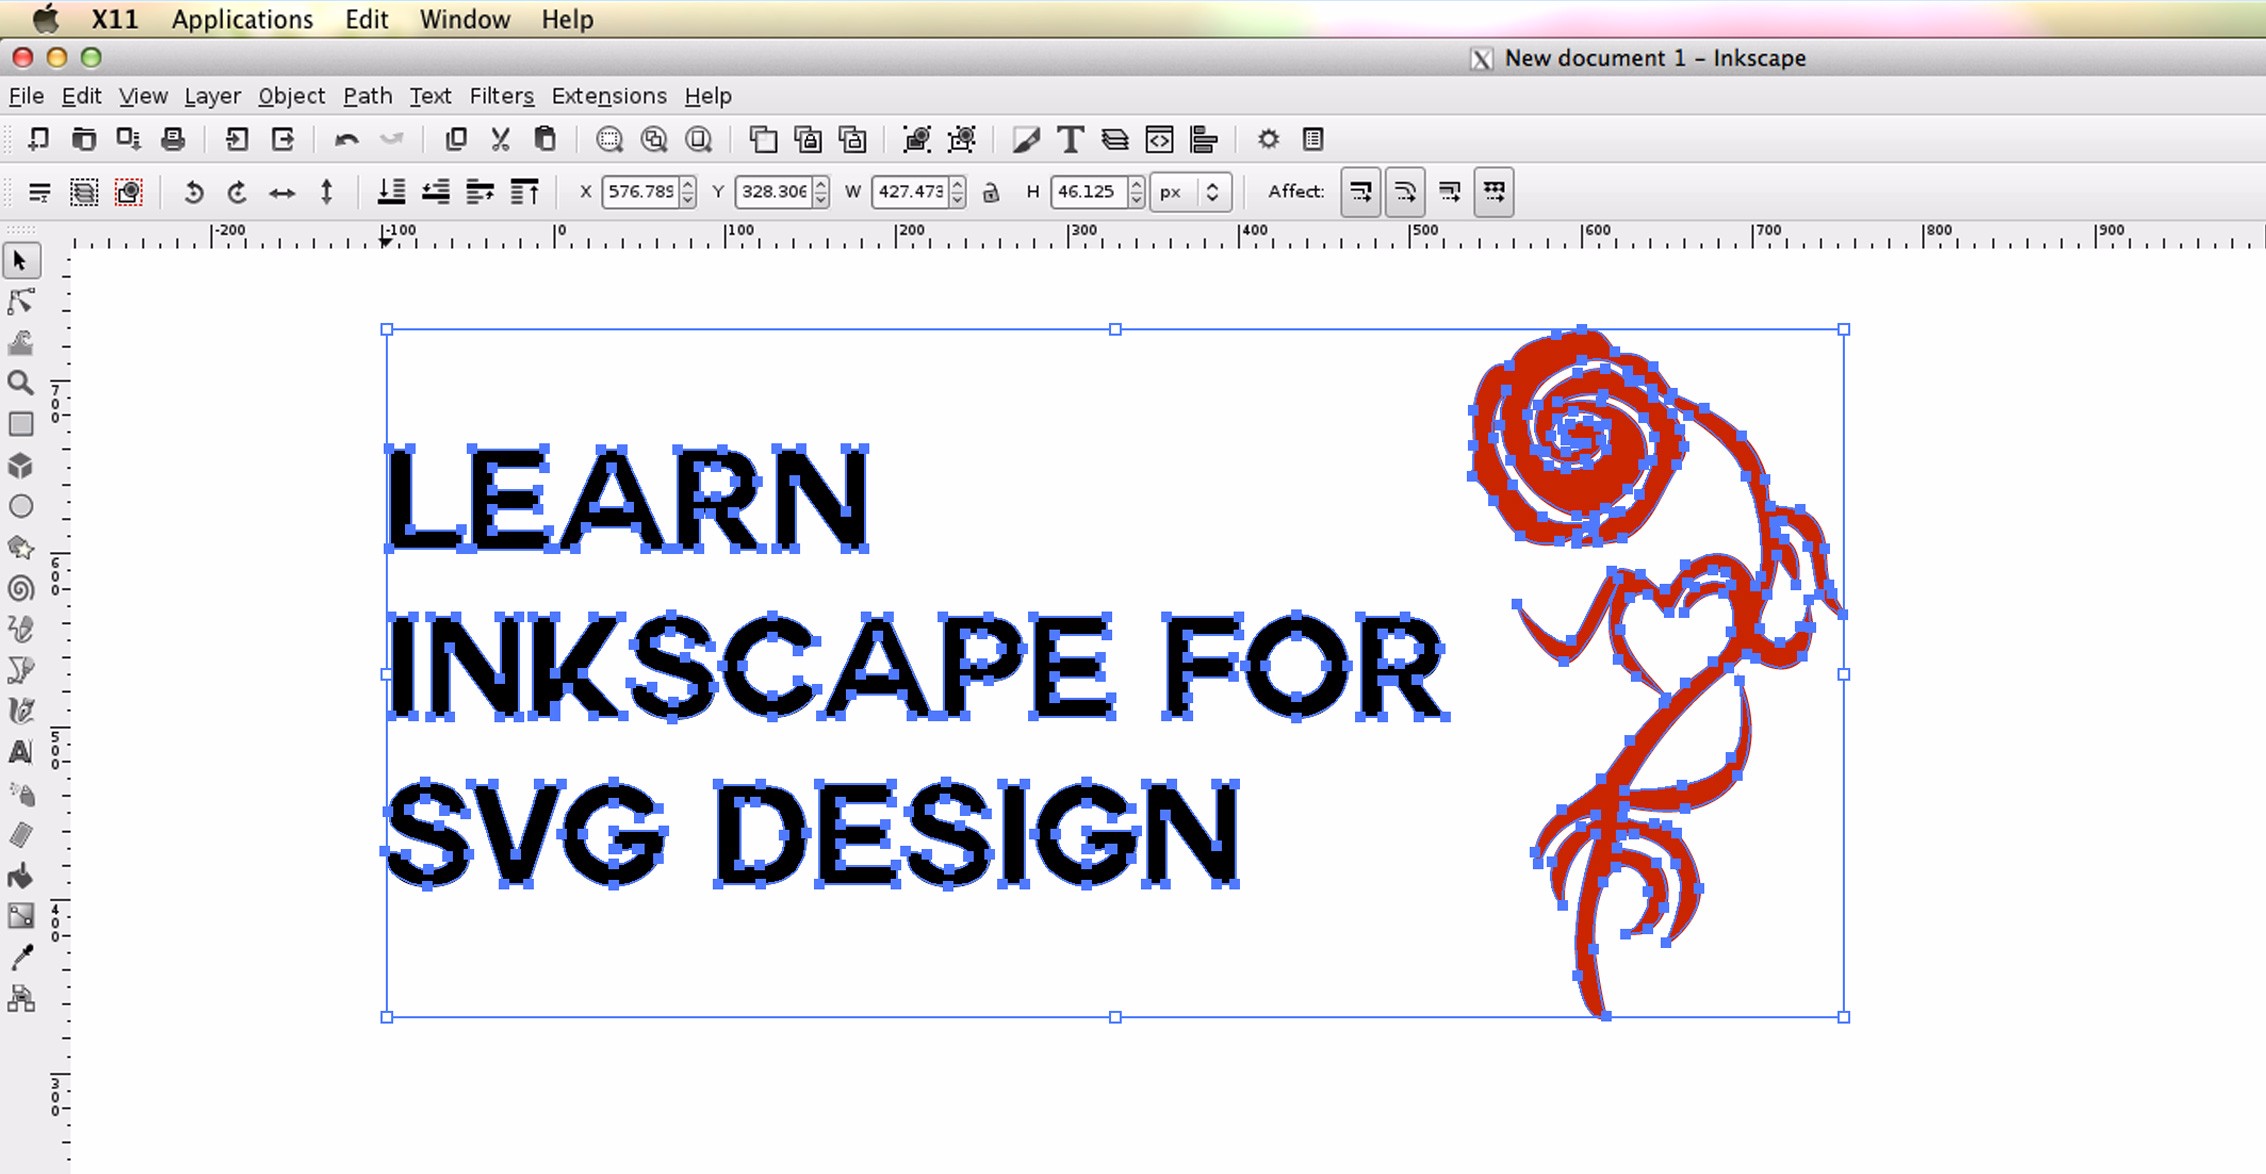The height and width of the screenshot is (1174, 2266).
Task: Pick the Eraser tool
Action: (21, 835)
